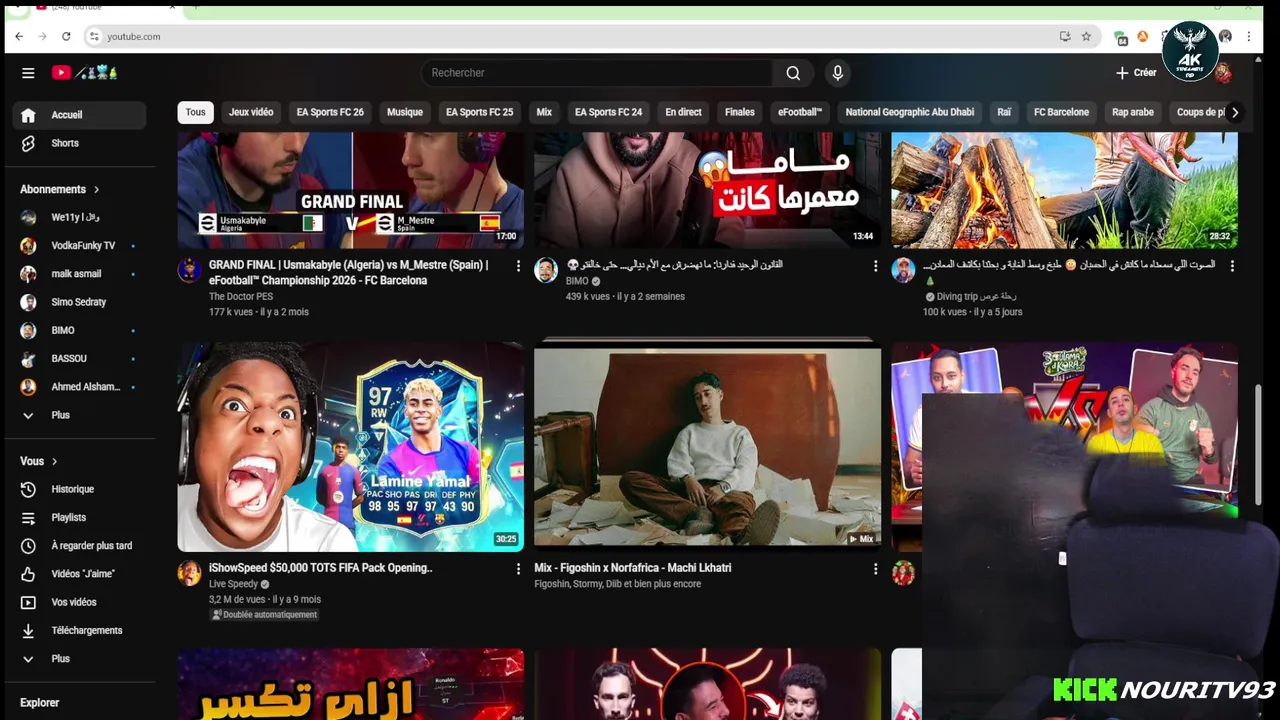Image resolution: width=1280 pixels, height=720 pixels.
Task: Open the hamburger guide menu
Action: click(28, 73)
